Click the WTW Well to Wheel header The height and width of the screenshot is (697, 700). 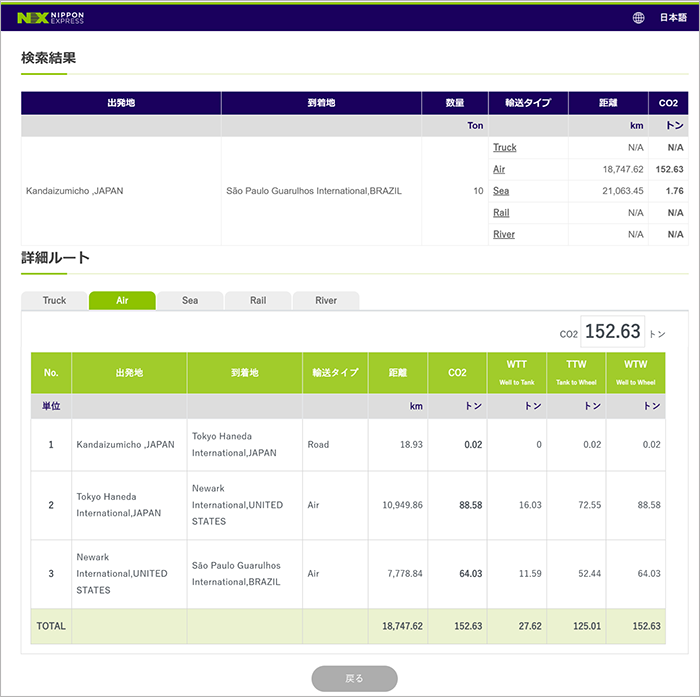[x=635, y=372]
